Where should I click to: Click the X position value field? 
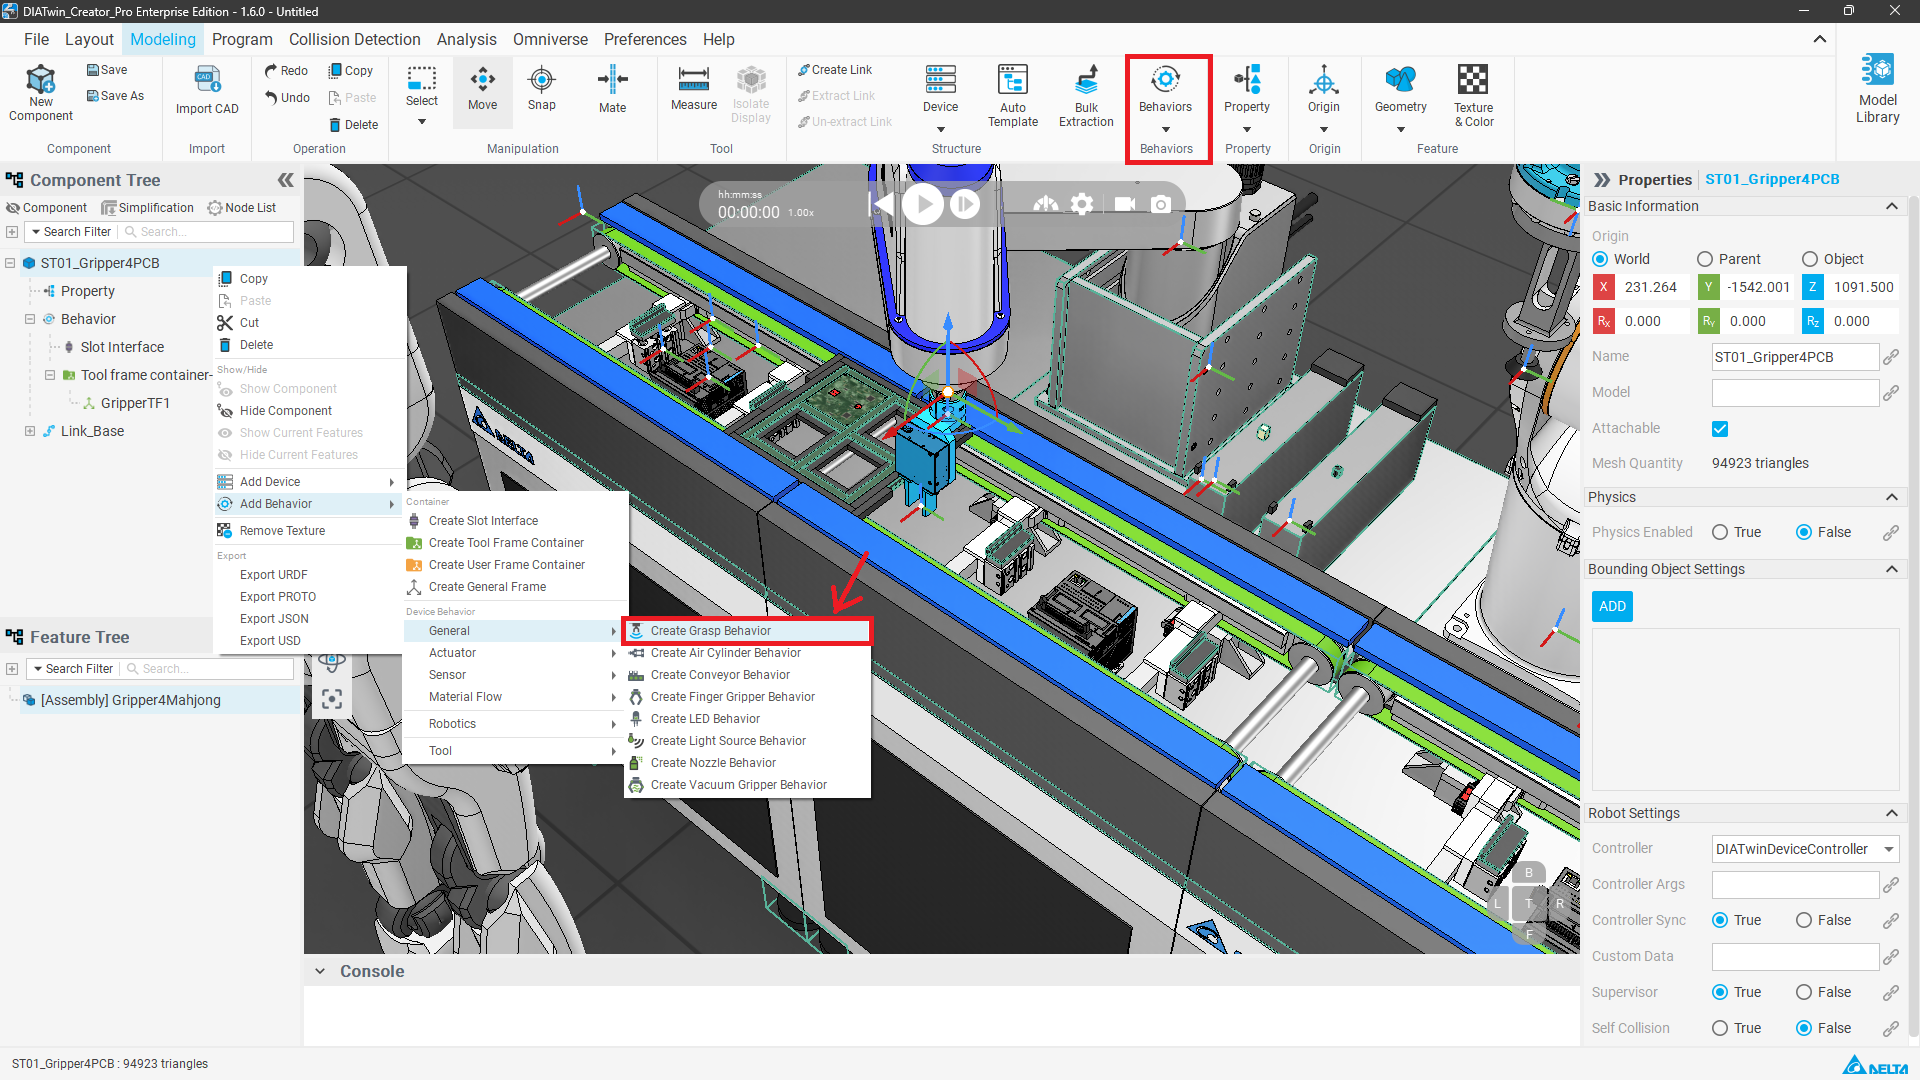[x=1651, y=287]
